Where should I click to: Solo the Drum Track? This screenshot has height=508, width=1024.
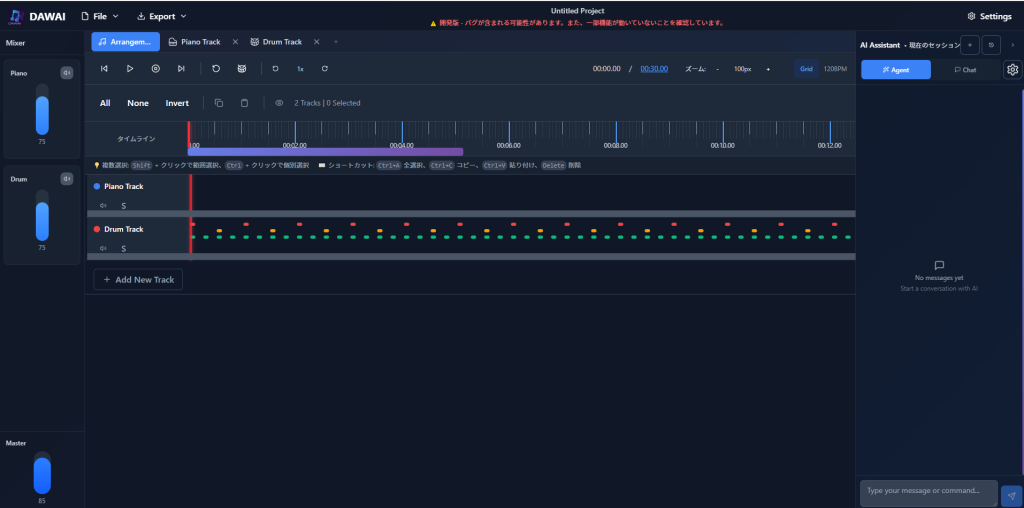click(x=123, y=248)
